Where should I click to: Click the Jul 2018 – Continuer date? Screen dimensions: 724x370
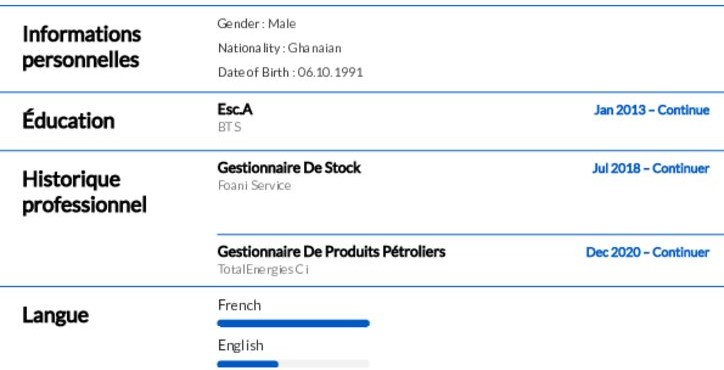pyautogui.click(x=651, y=168)
